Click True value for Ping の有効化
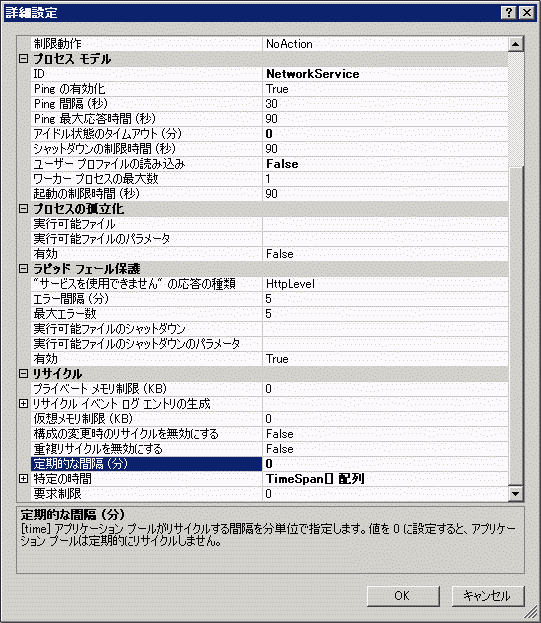 coord(385,89)
